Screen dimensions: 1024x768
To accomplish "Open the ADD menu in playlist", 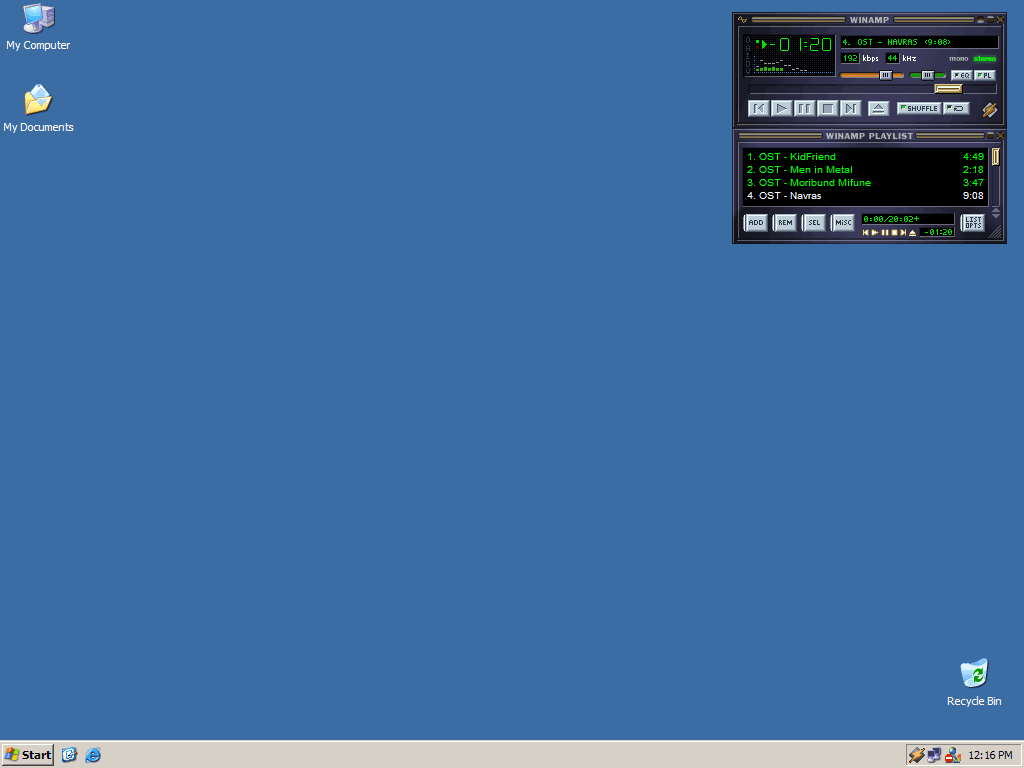I will point(756,223).
